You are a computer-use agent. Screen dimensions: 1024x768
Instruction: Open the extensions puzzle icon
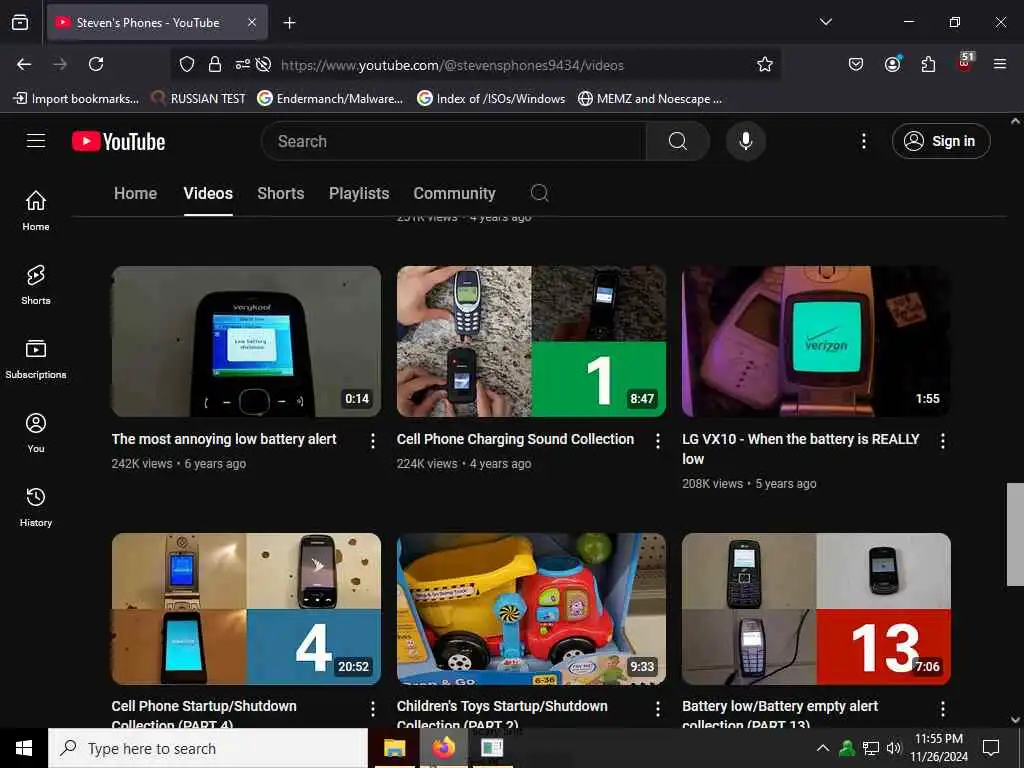928,64
